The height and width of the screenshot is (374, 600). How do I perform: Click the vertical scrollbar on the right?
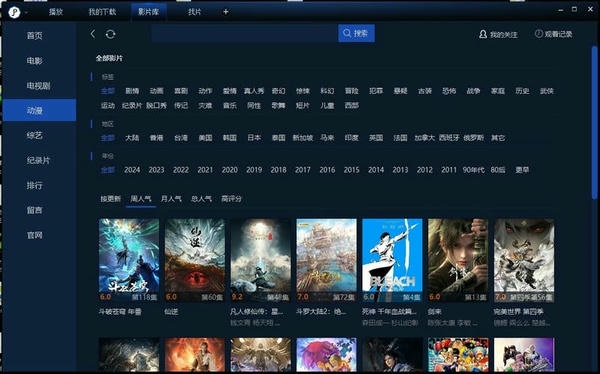[x=595, y=122]
